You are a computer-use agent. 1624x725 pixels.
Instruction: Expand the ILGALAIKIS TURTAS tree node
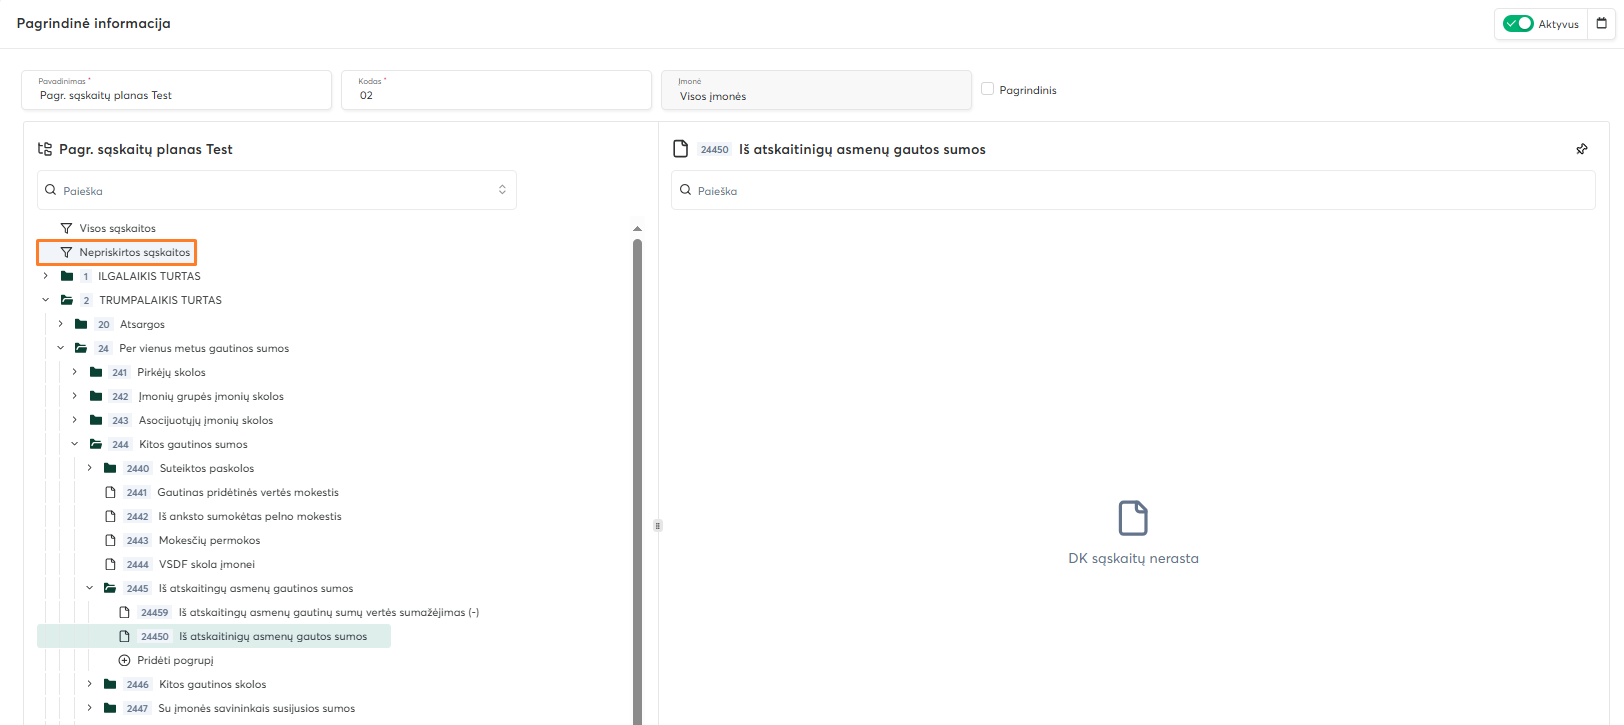click(x=45, y=276)
